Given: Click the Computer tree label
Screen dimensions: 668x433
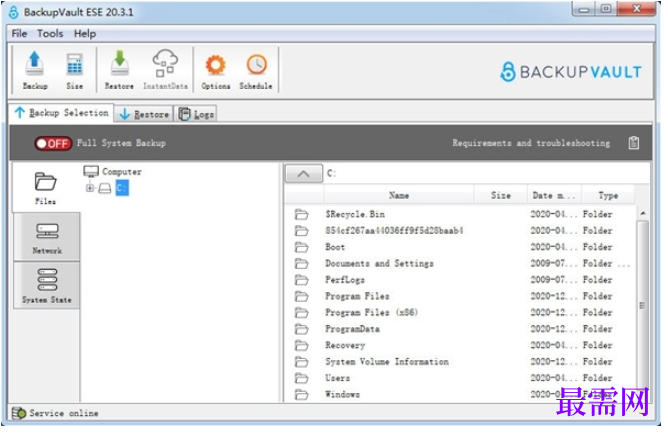Looking at the screenshot, I should [122, 171].
